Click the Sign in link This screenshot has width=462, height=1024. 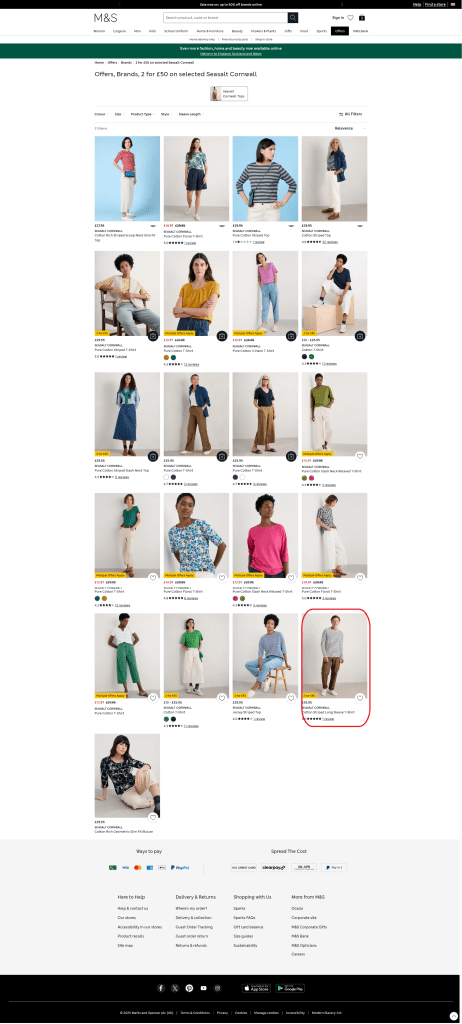(338, 18)
